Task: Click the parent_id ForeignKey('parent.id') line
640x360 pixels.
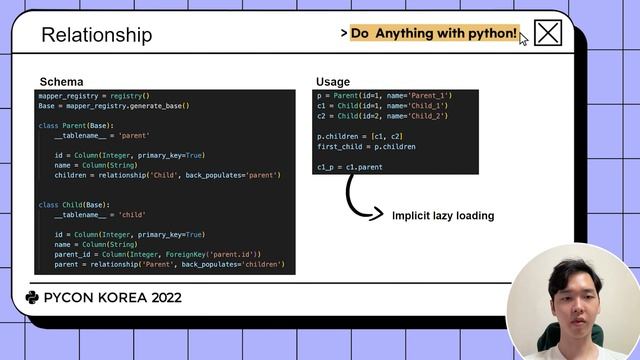Action: (158, 254)
